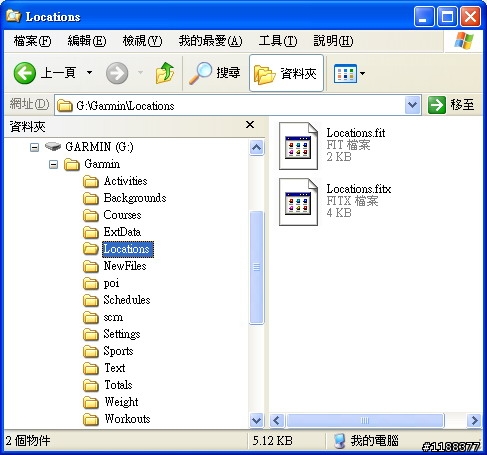Select the Garmin folder in tree
487x455 pixels.
[92, 164]
